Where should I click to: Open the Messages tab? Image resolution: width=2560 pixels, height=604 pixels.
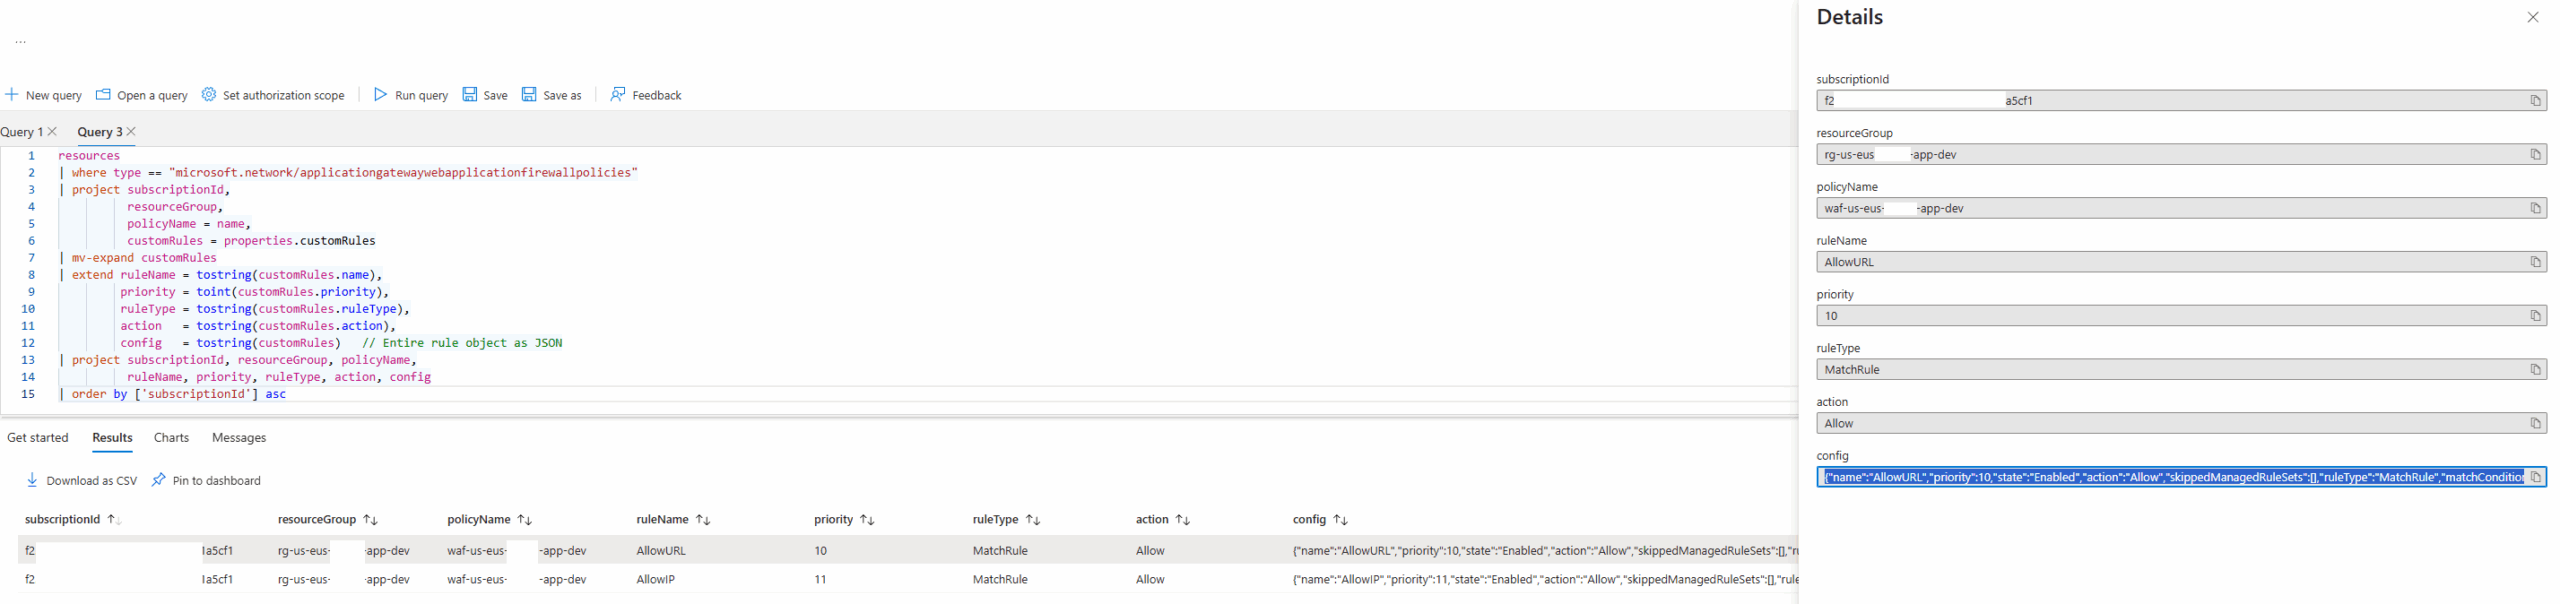point(239,438)
